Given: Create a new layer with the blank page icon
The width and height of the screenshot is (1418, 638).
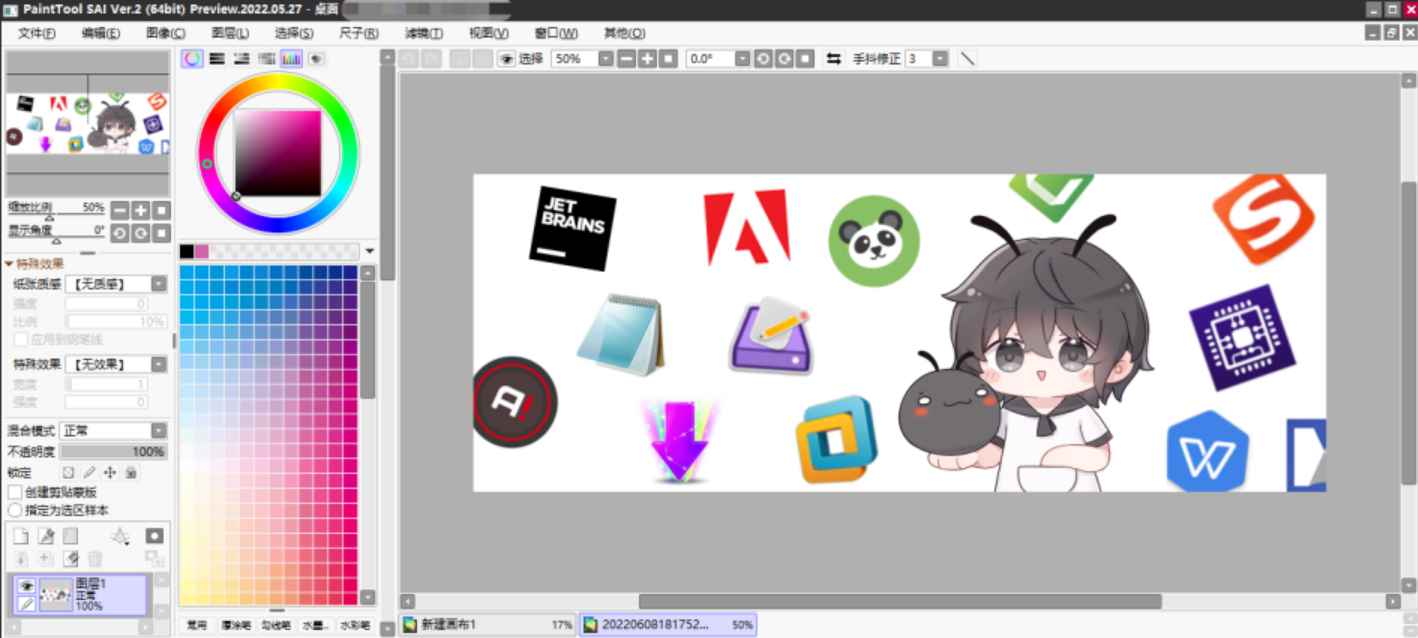Looking at the screenshot, I should [x=20, y=536].
